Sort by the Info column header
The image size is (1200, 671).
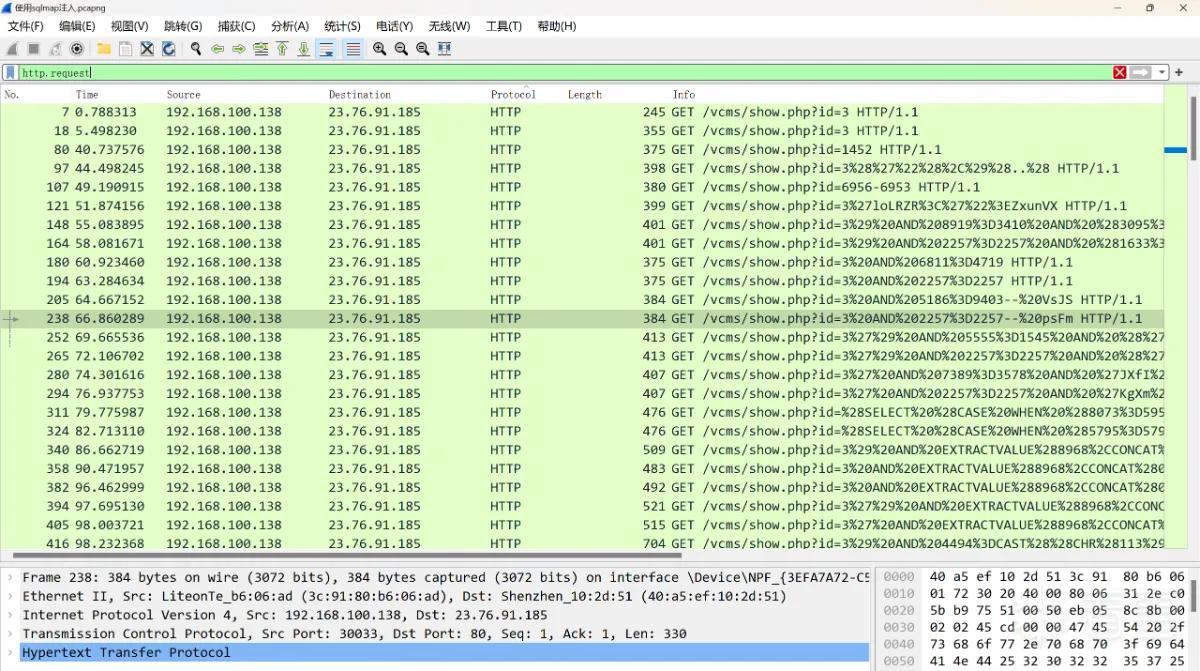pyautogui.click(x=684, y=95)
